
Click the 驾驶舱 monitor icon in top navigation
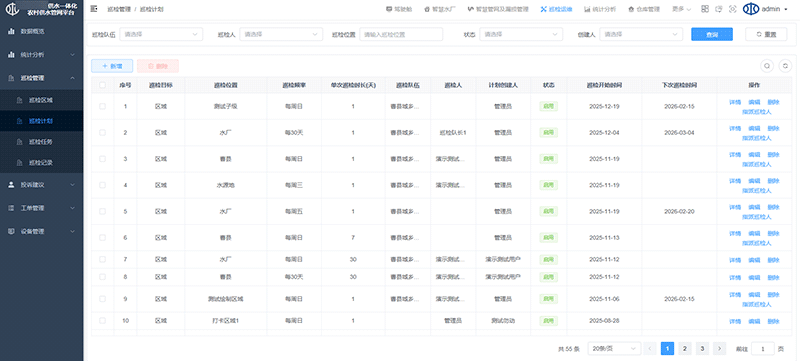pyautogui.click(x=389, y=9)
